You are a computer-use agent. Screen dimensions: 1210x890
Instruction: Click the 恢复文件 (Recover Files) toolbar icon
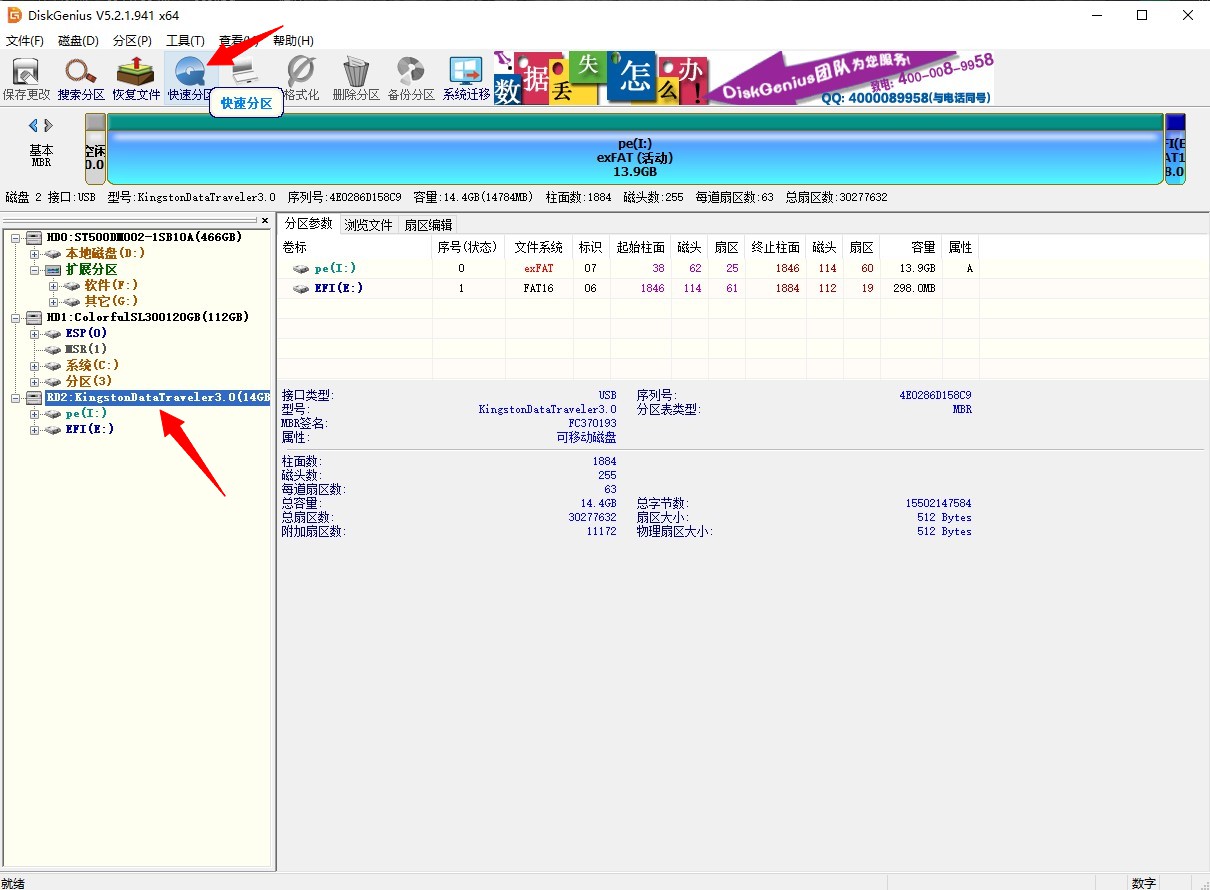coord(136,79)
